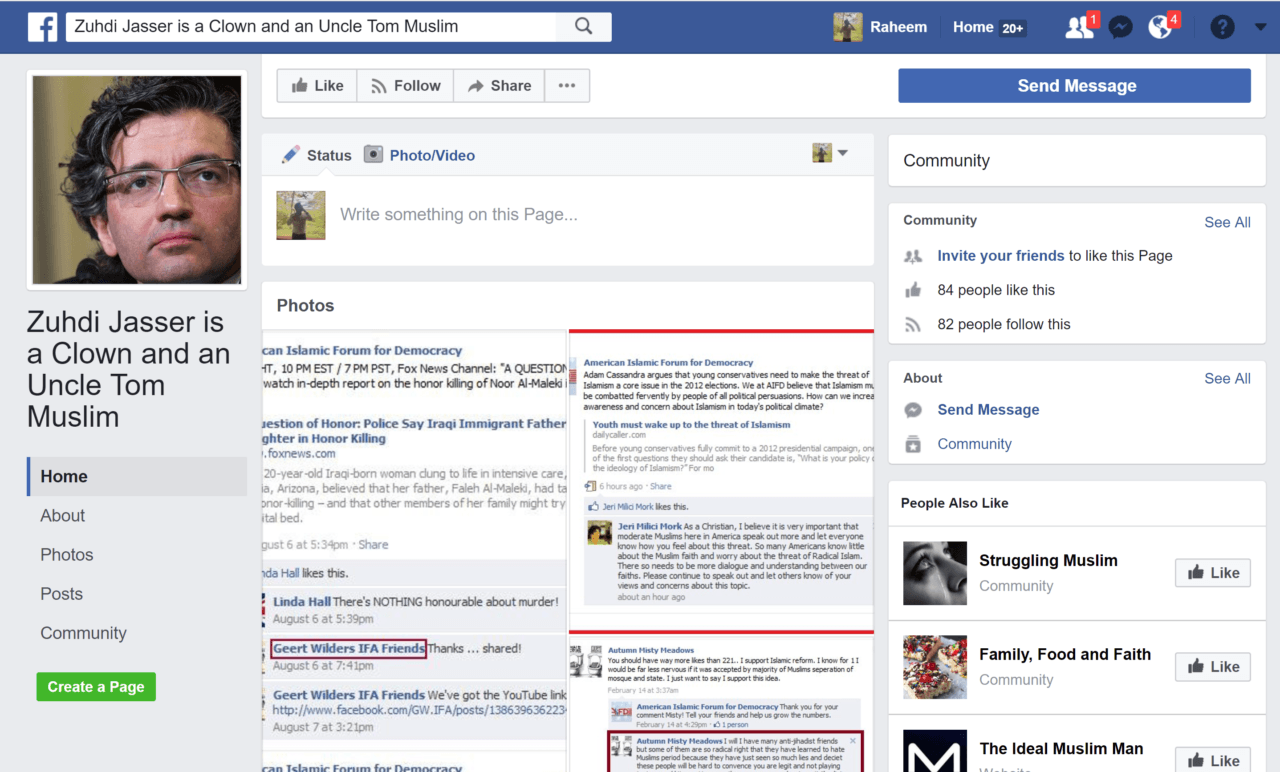This screenshot has height=772, width=1280.
Task: Click '84 people like this' text
Action: (996, 290)
